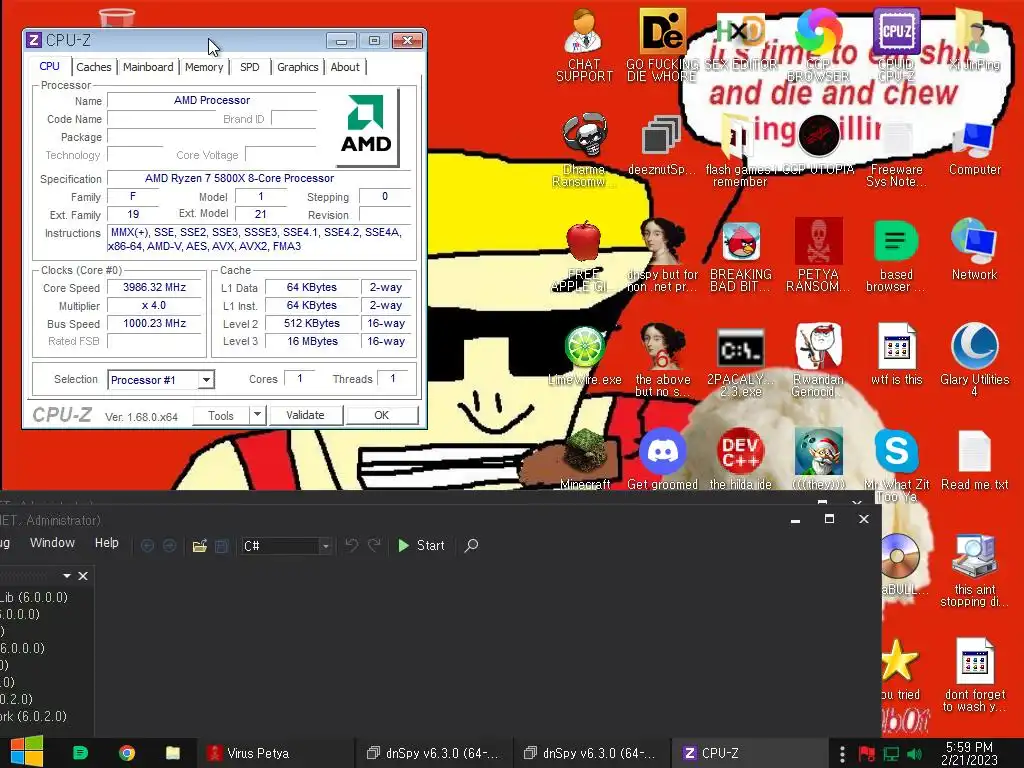Show hidden system tray icons
Screen dimensions: 1024x768
point(842,753)
